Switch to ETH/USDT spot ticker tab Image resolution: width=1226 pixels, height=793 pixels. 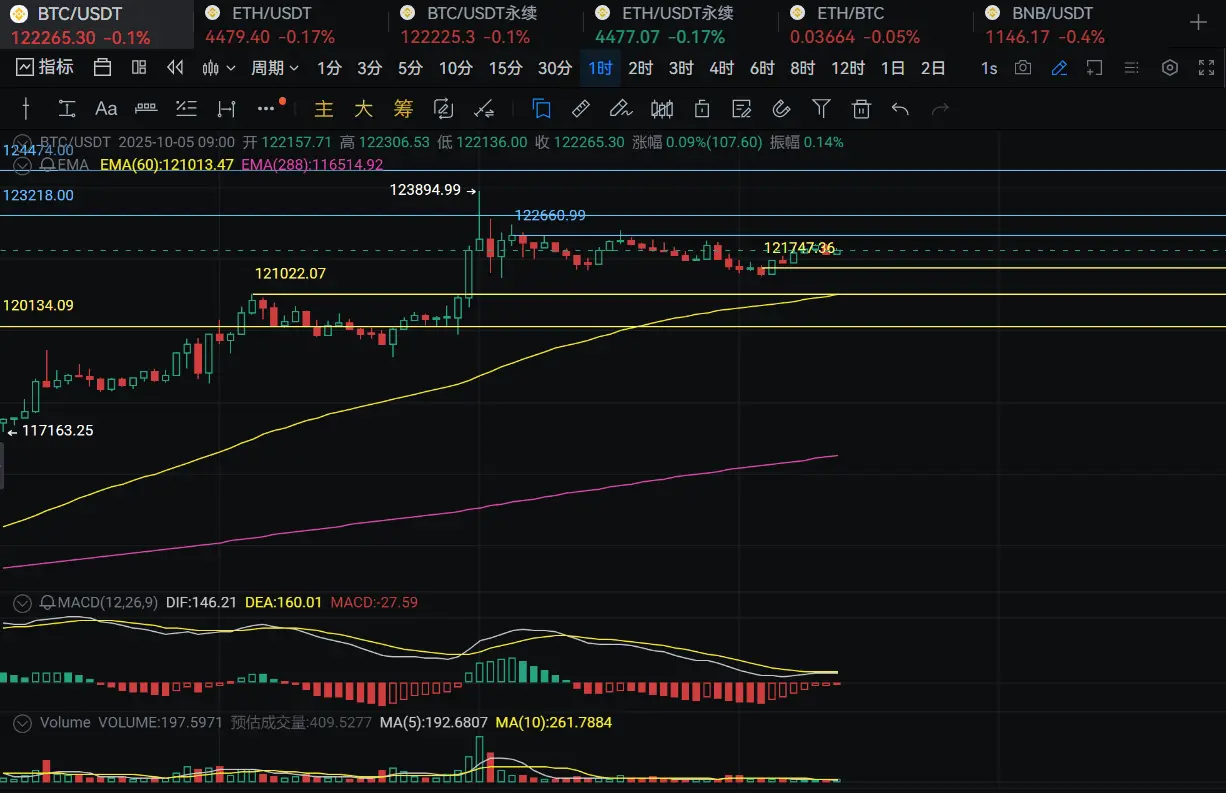click(288, 25)
